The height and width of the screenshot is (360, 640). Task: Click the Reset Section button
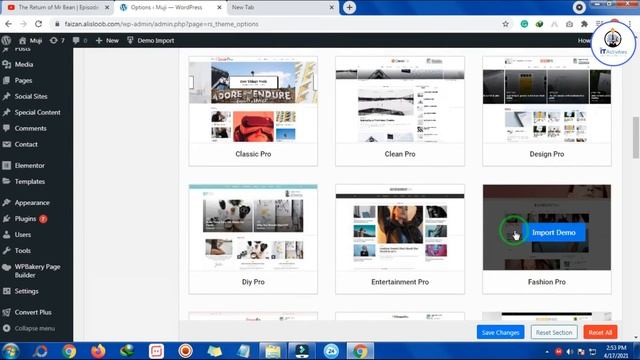pyautogui.click(x=554, y=332)
